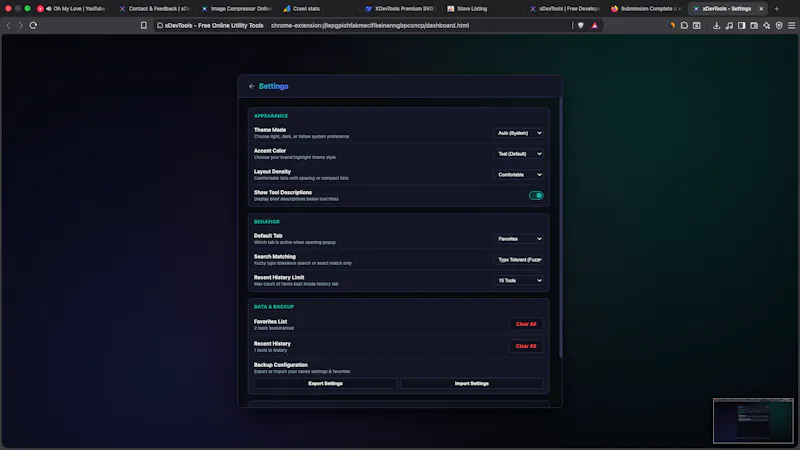The image size is (800, 450).
Task: Switch to Image Compressor Online tab
Action: [x=237, y=9]
